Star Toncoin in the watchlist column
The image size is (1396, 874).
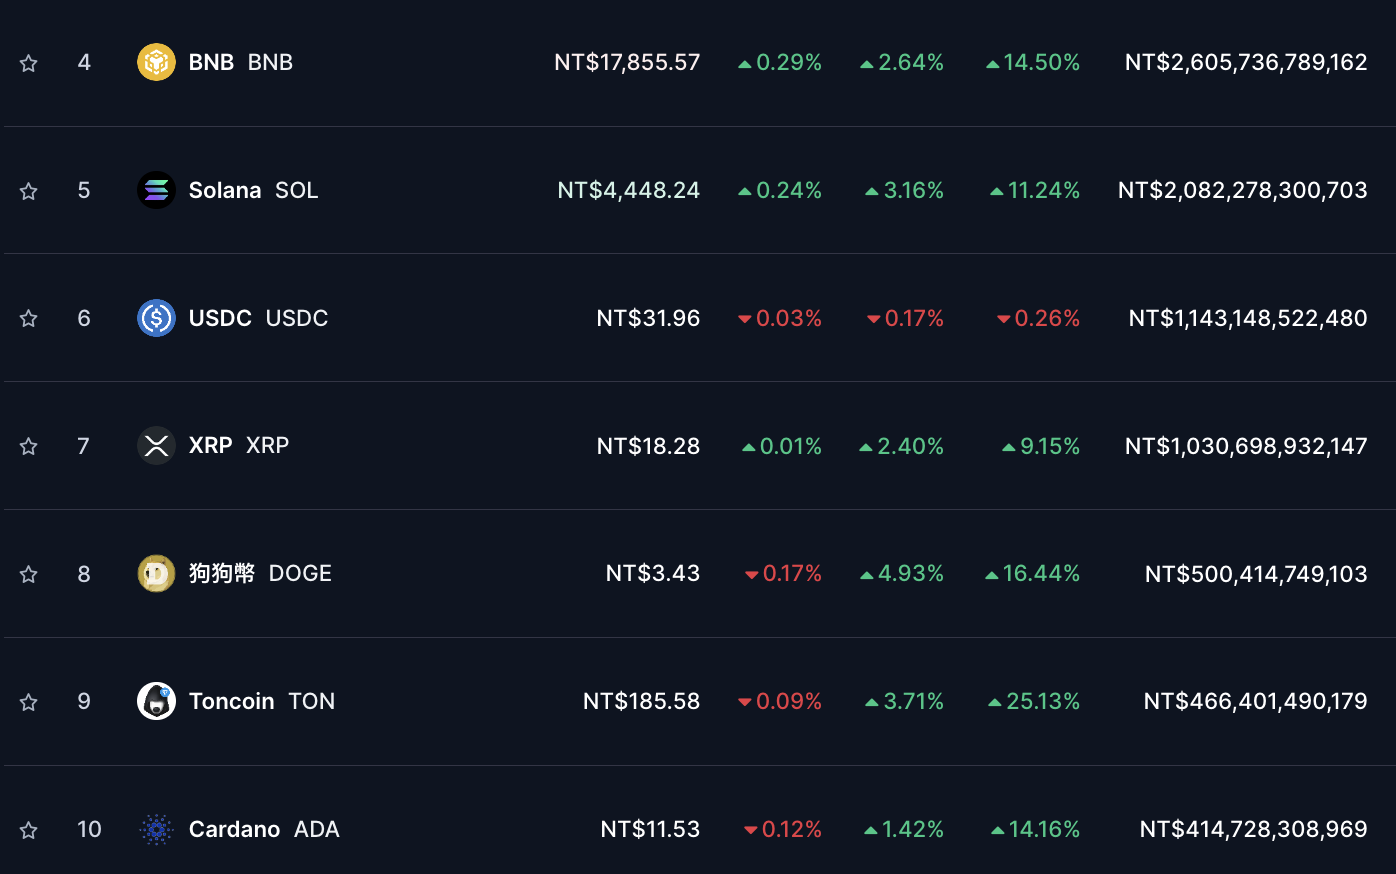point(29,702)
